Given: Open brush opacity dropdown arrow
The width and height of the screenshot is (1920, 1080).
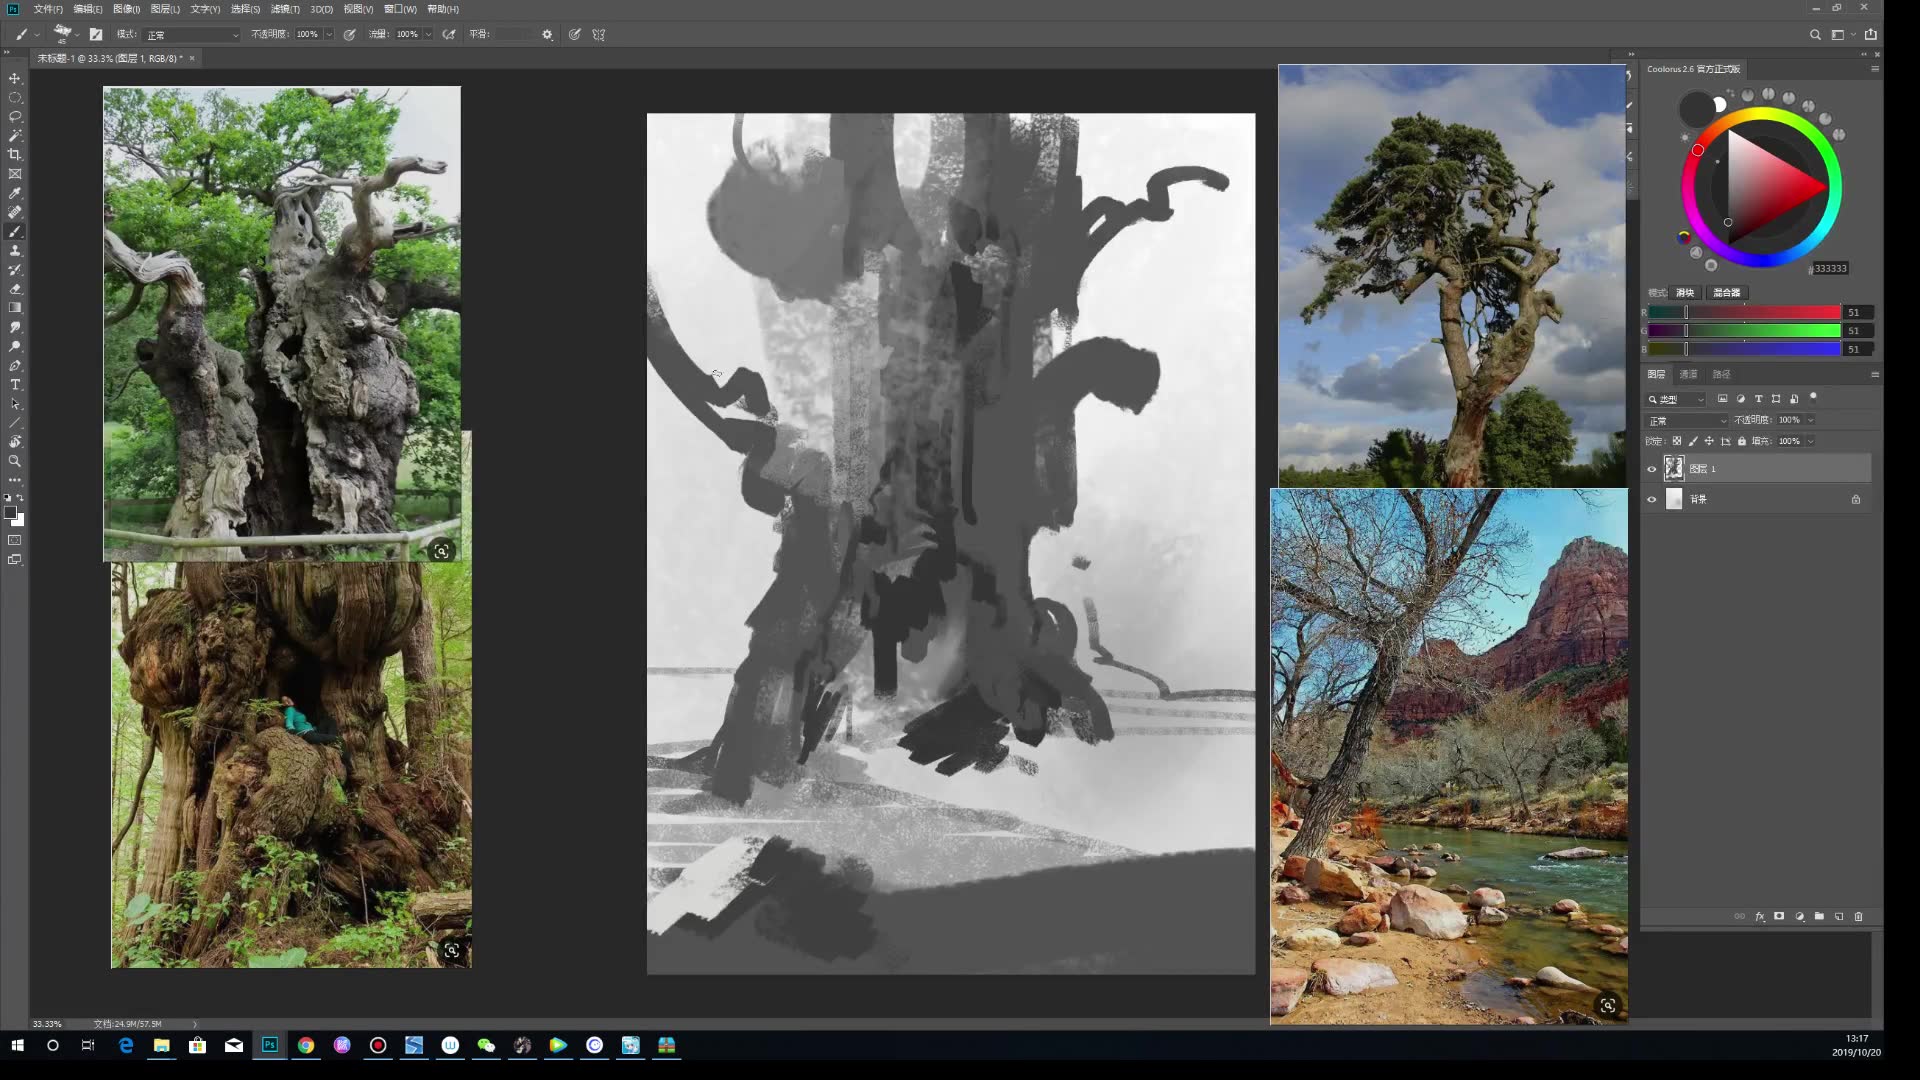Looking at the screenshot, I should click(329, 34).
